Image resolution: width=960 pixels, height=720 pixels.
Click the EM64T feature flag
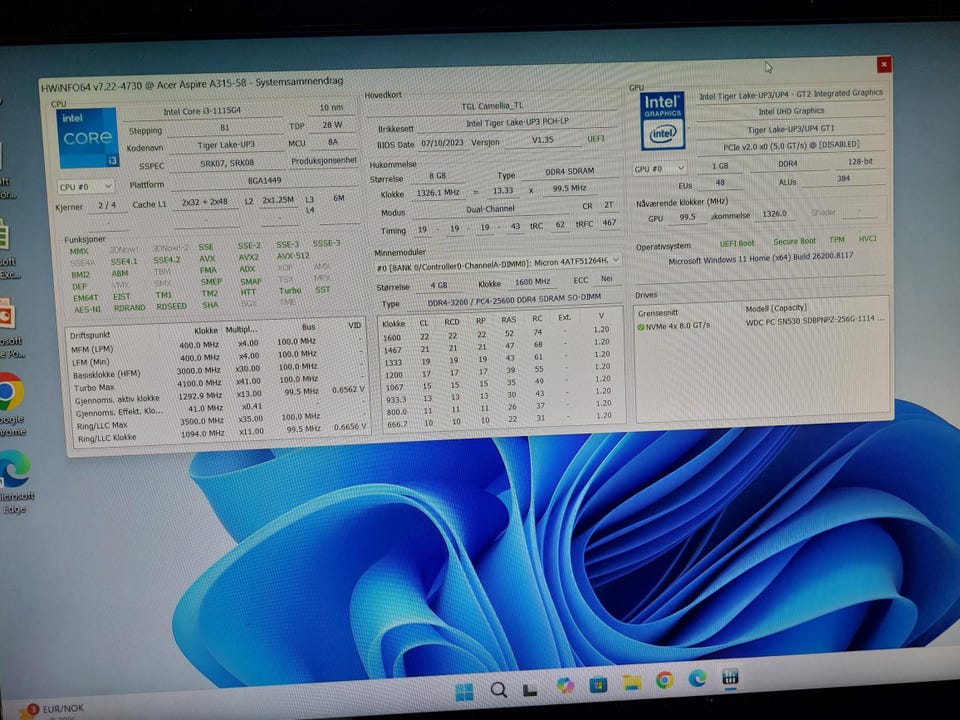pyautogui.click(x=86, y=298)
